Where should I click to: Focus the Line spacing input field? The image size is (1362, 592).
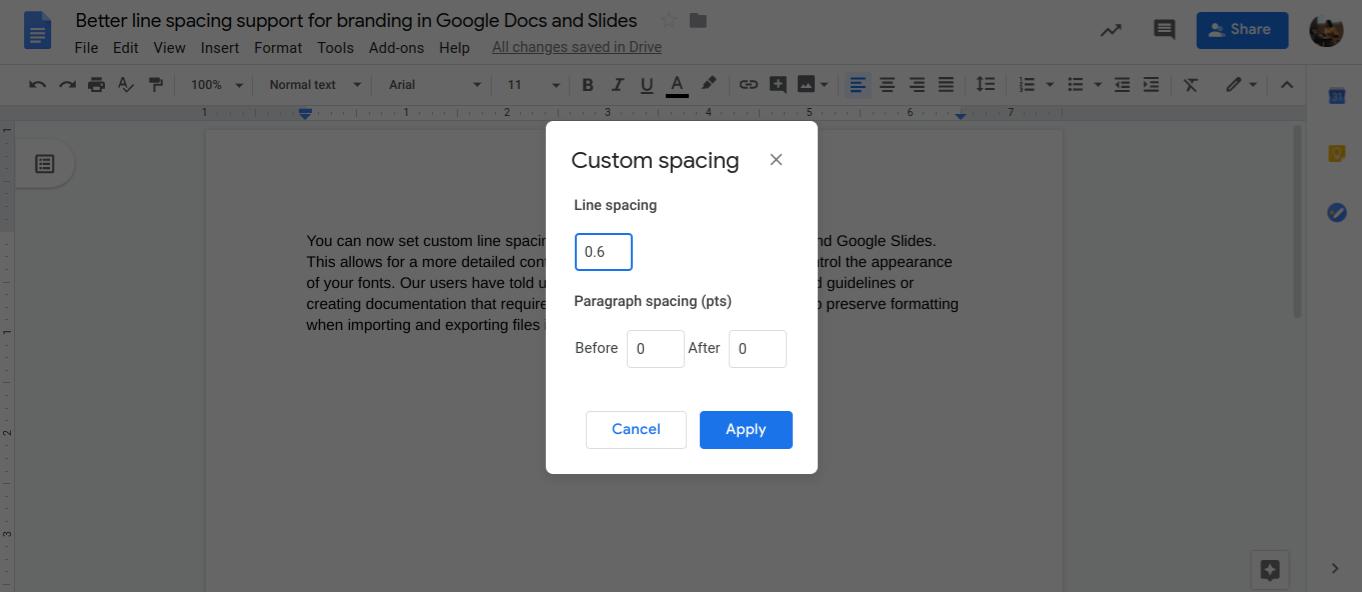604,252
